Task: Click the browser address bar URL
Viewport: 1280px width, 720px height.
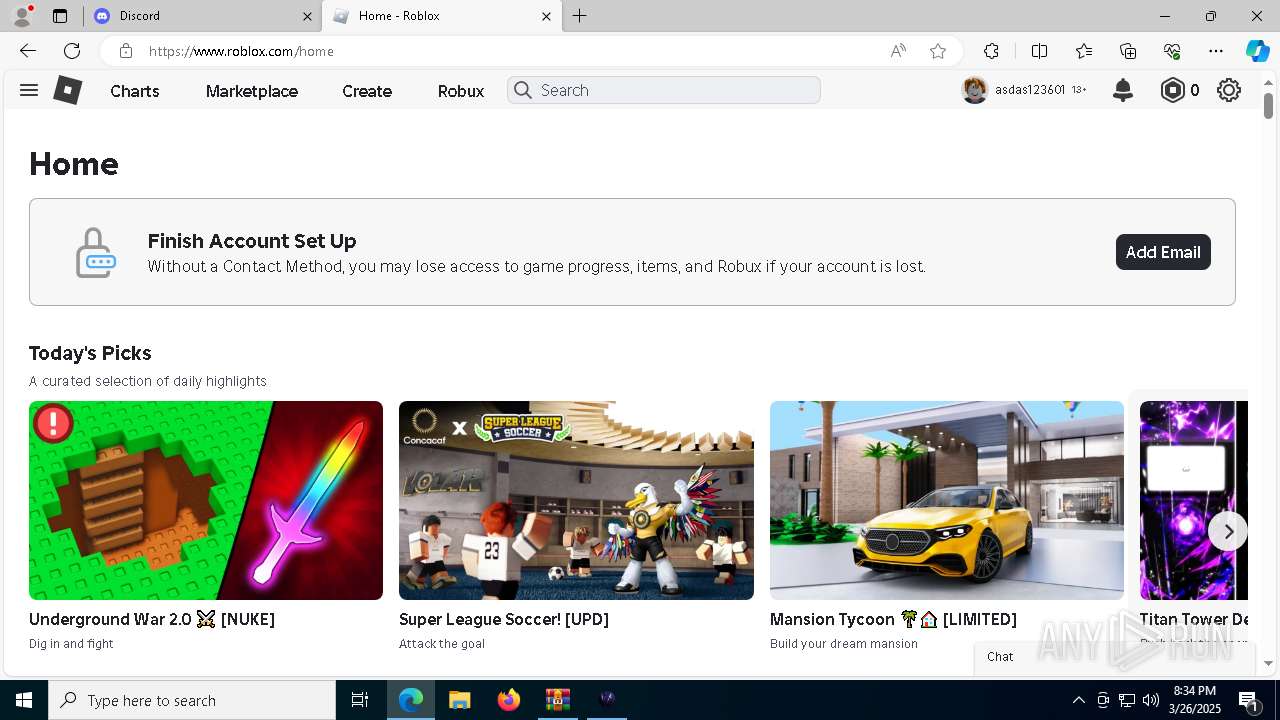Action: pos(241,51)
